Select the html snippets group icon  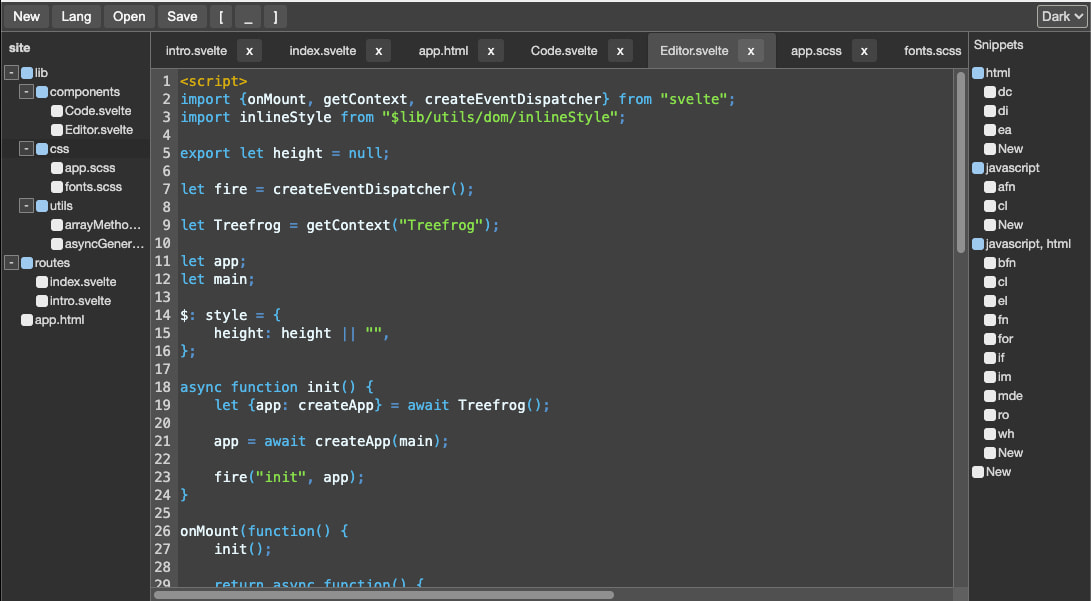pos(978,72)
